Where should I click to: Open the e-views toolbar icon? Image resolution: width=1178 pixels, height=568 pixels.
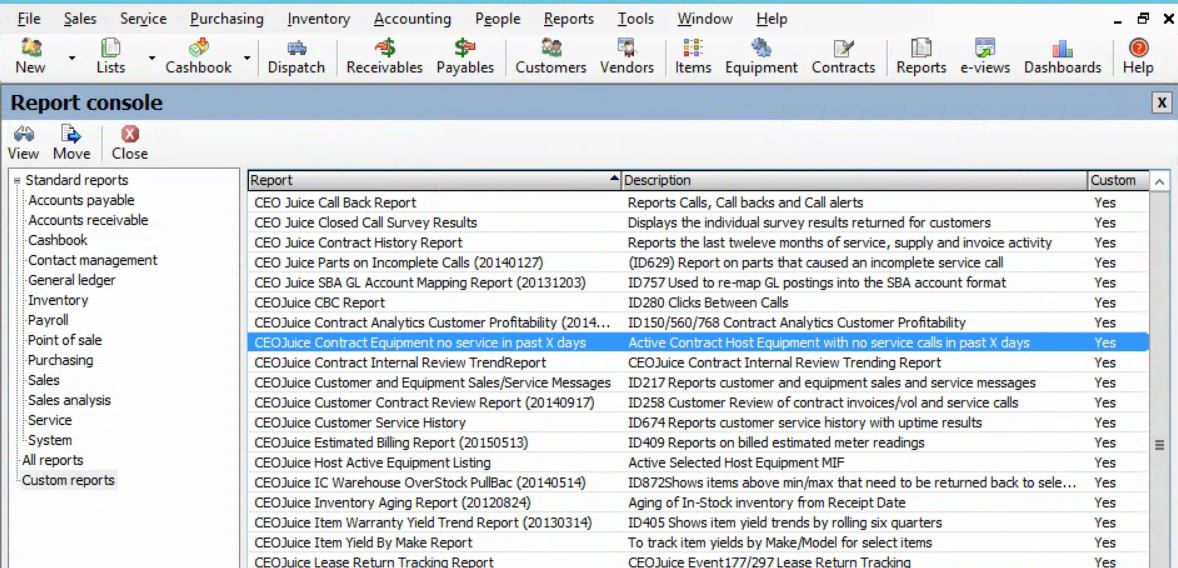[x=986, y=56]
